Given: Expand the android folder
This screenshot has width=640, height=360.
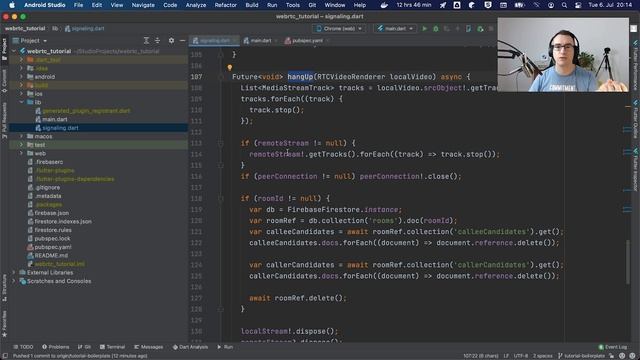Looking at the screenshot, I should coord(22,77).
